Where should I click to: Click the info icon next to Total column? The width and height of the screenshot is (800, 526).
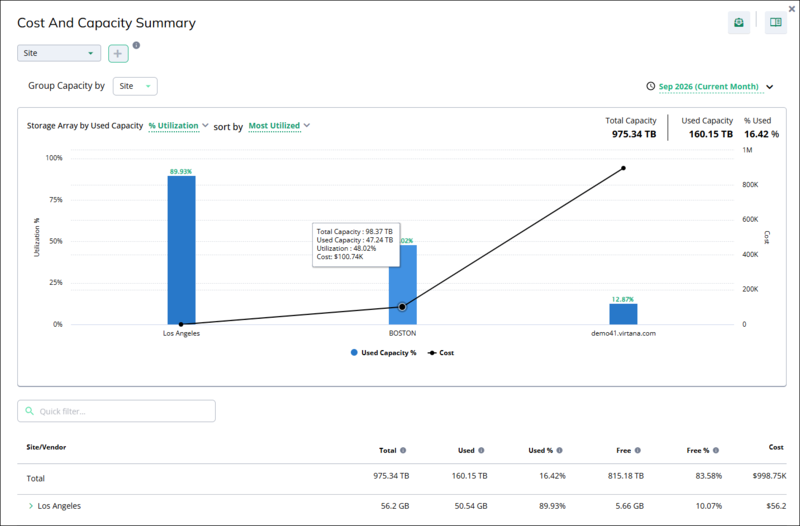click(x=403, y=450)
